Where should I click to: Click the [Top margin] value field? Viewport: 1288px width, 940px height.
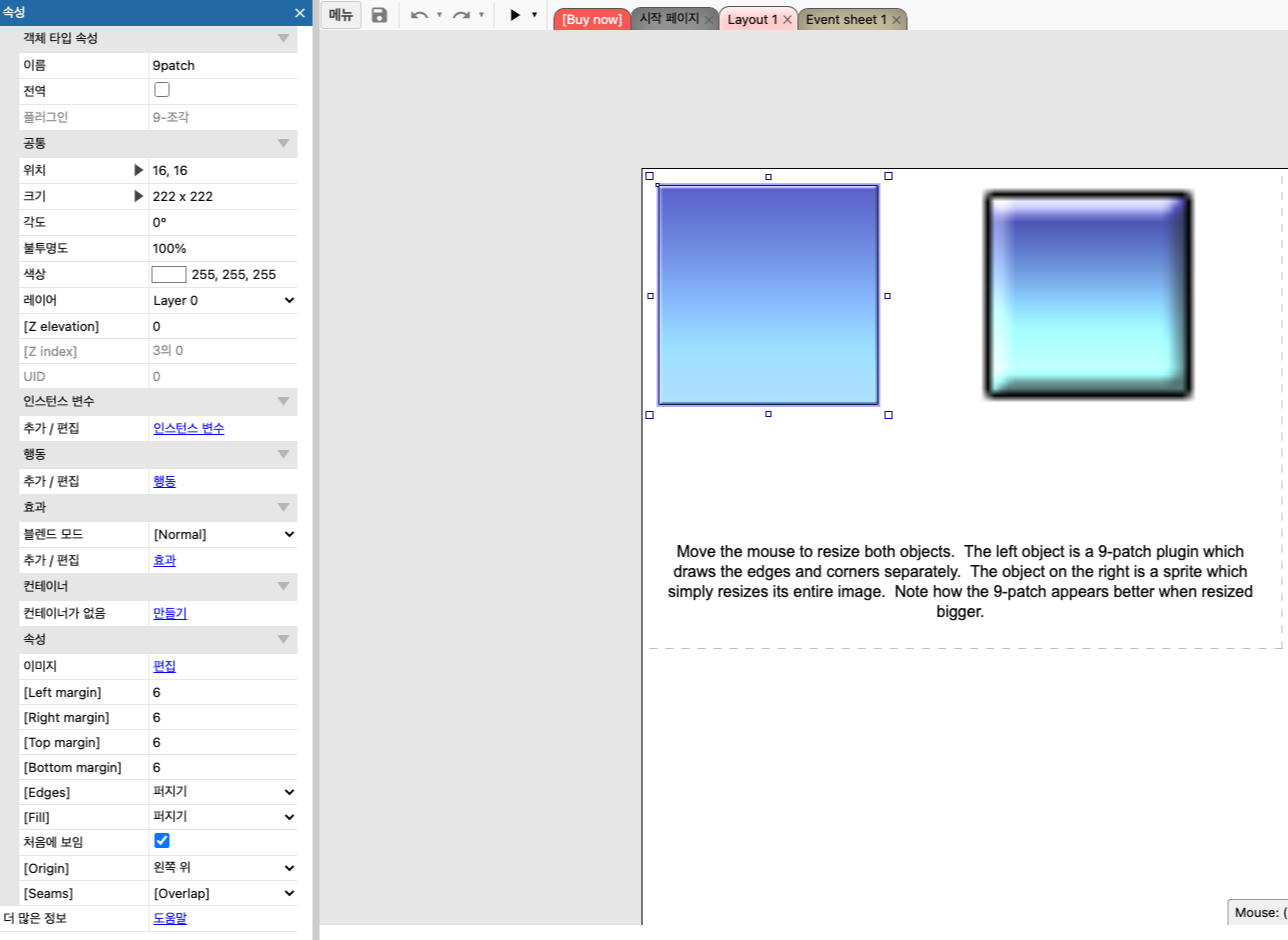pyautogui.click(x=223, y=743)
